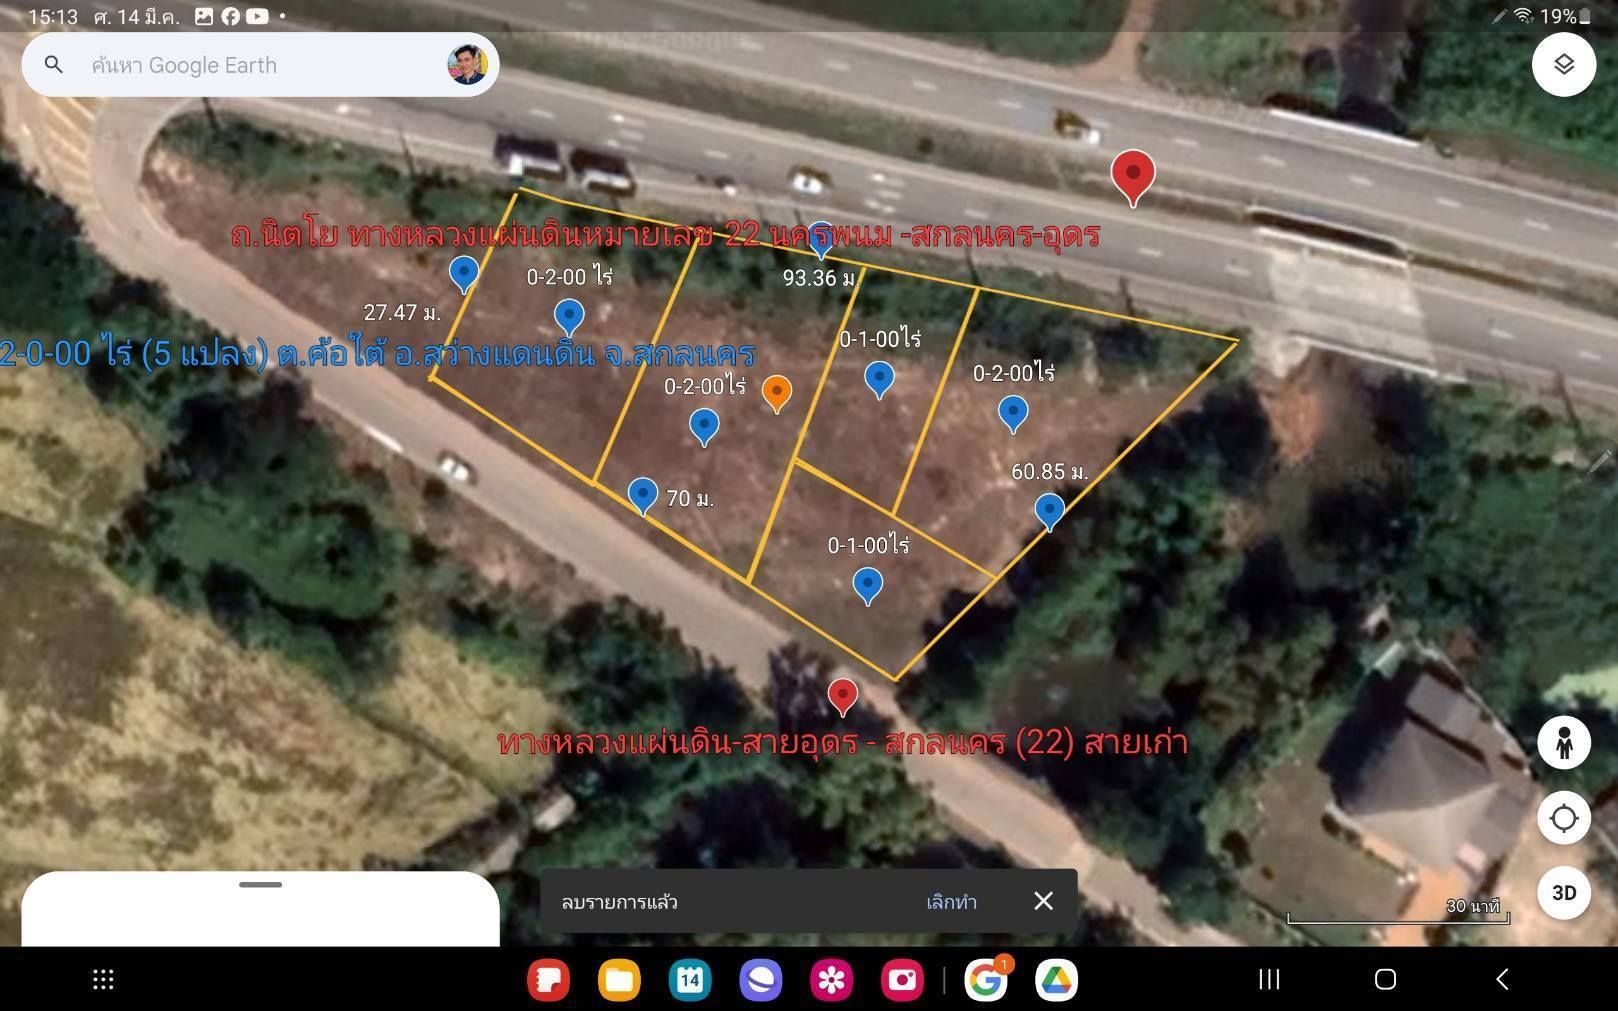Open Google Drive from the taskbar
The width and height of the screenshot is (1618, 1011).
tap(1057, 980)
